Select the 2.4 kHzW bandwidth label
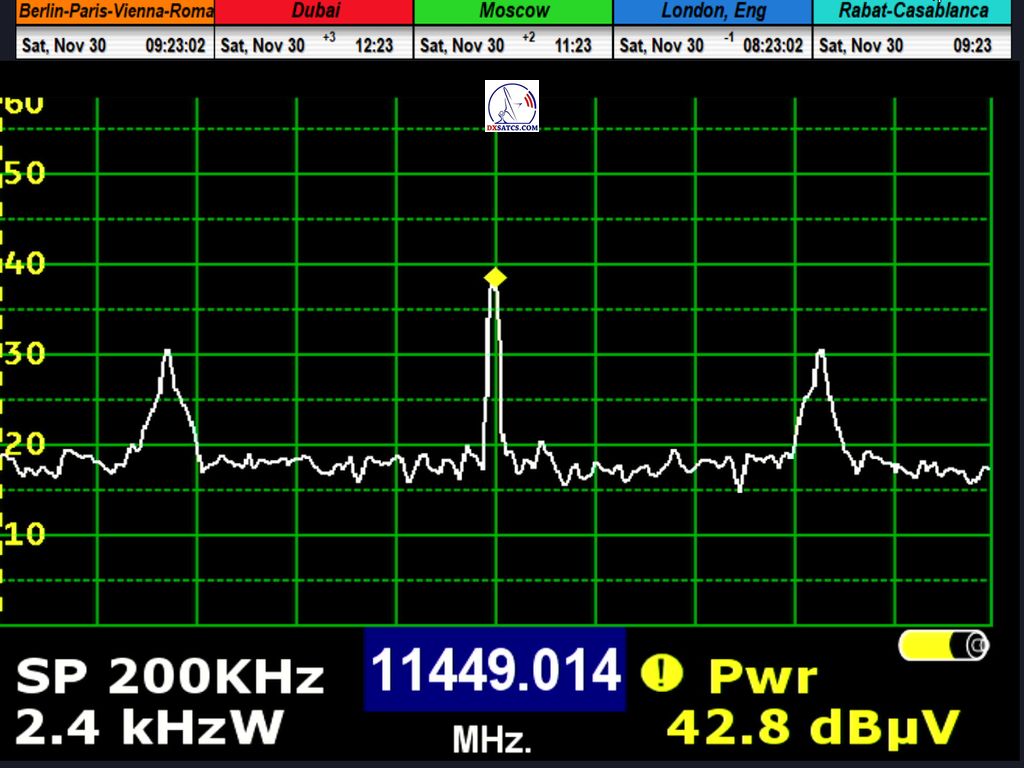Viewport: 1024px width, 768px height. tap(148, 727)
